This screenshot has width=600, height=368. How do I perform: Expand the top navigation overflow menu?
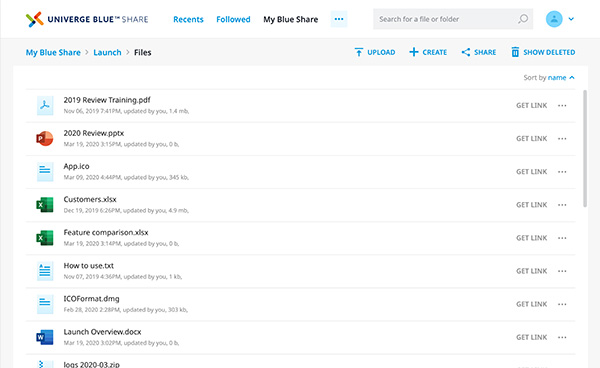(339, 19)
